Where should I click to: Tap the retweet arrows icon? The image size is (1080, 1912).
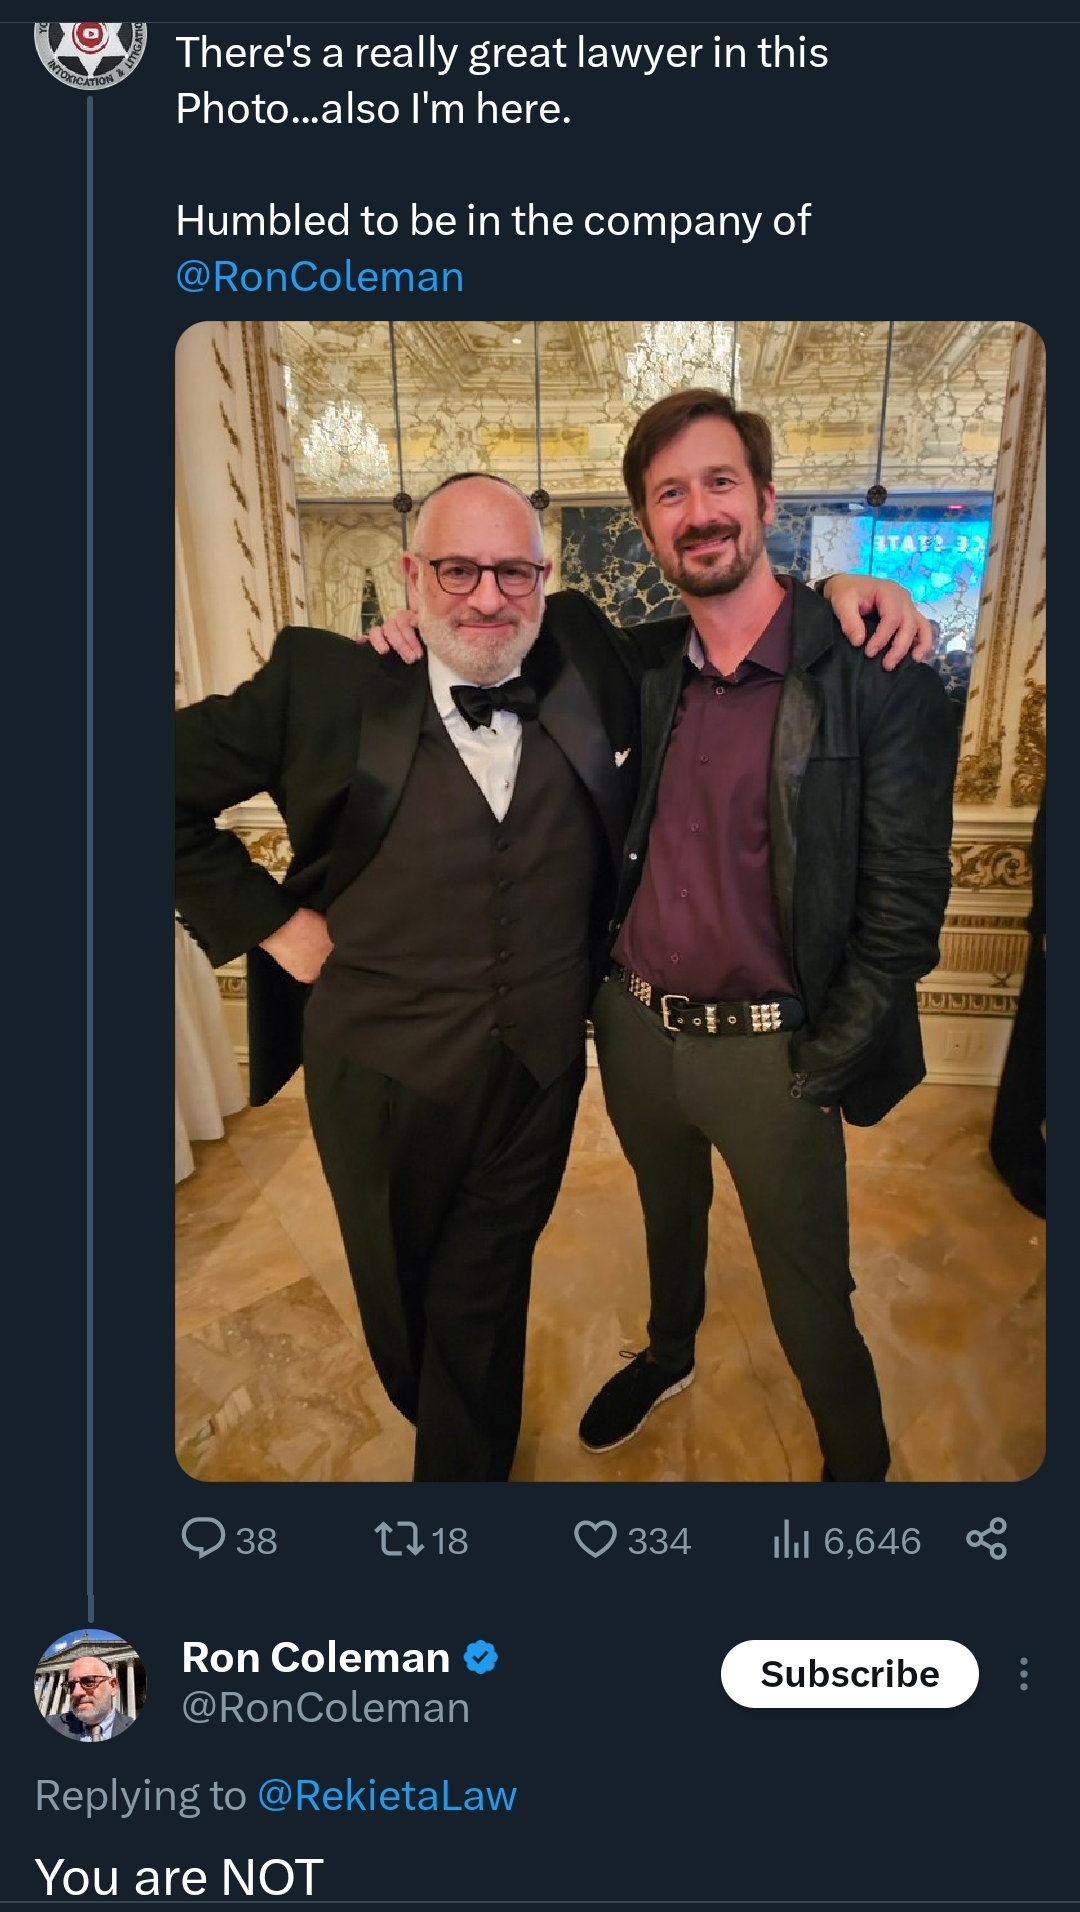coord(398,1539)
